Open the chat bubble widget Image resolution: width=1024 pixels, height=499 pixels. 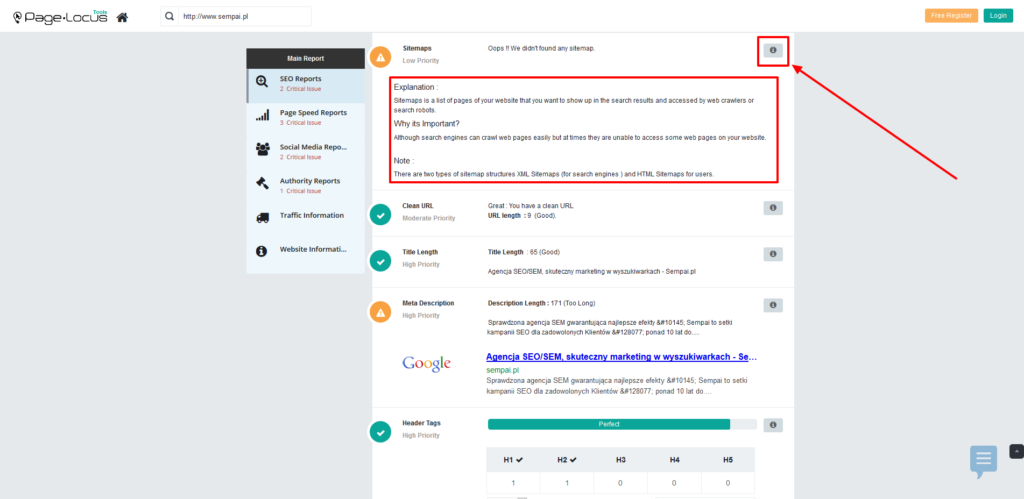tap(984, 462)
